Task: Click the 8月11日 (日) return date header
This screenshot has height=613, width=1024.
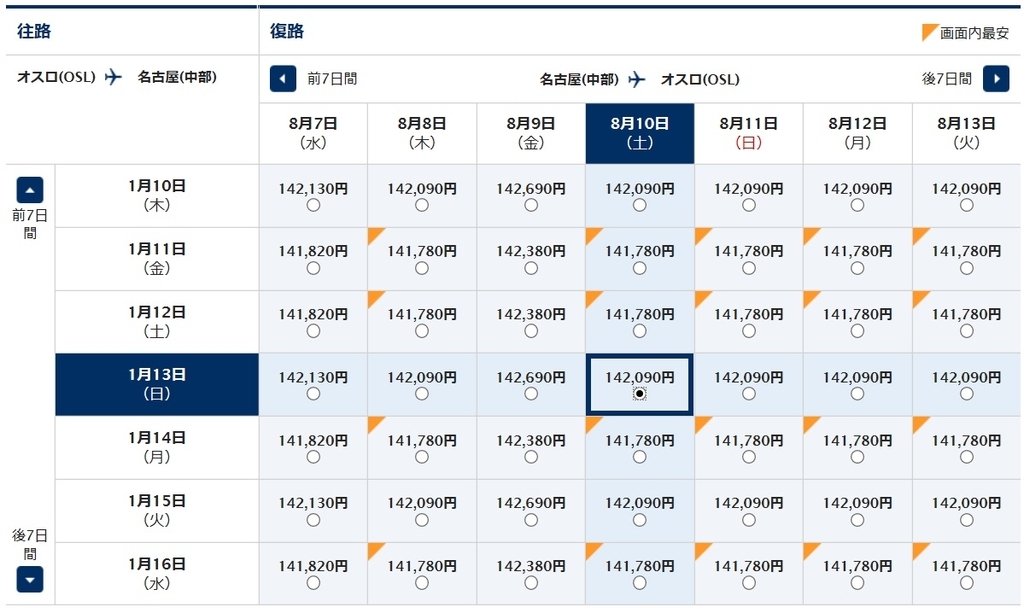Action: [748, 133]
